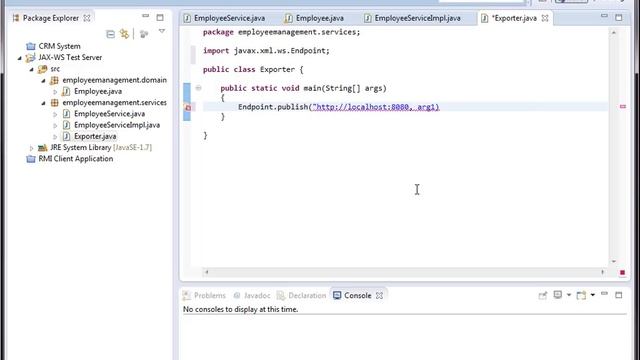Close the Exporter.java editor tab
This screenshot has width=640, height=360.
(x=545, y=18)
